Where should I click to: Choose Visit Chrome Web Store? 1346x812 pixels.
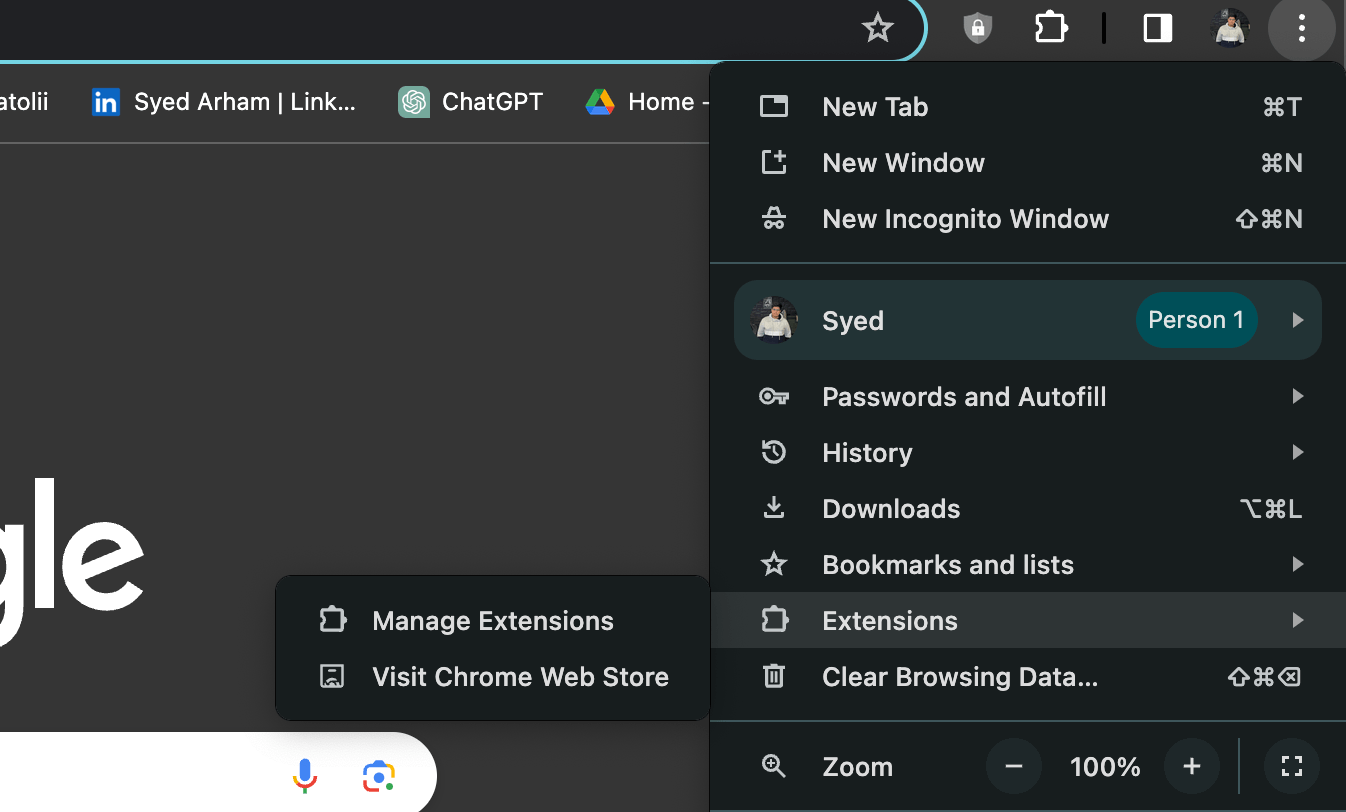(519, 677)
